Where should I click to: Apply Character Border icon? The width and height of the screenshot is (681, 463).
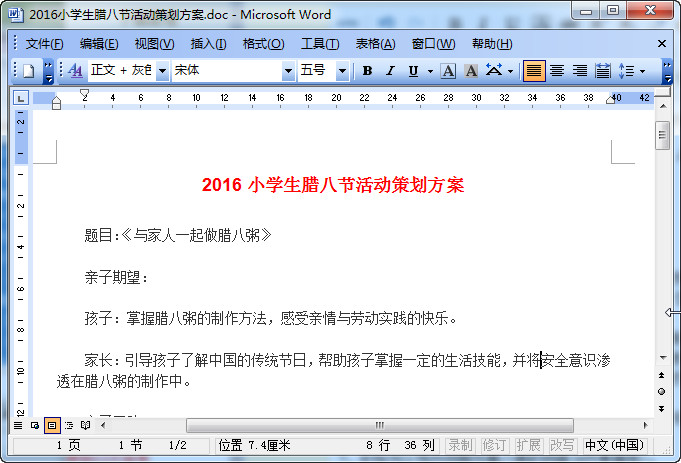448,70
